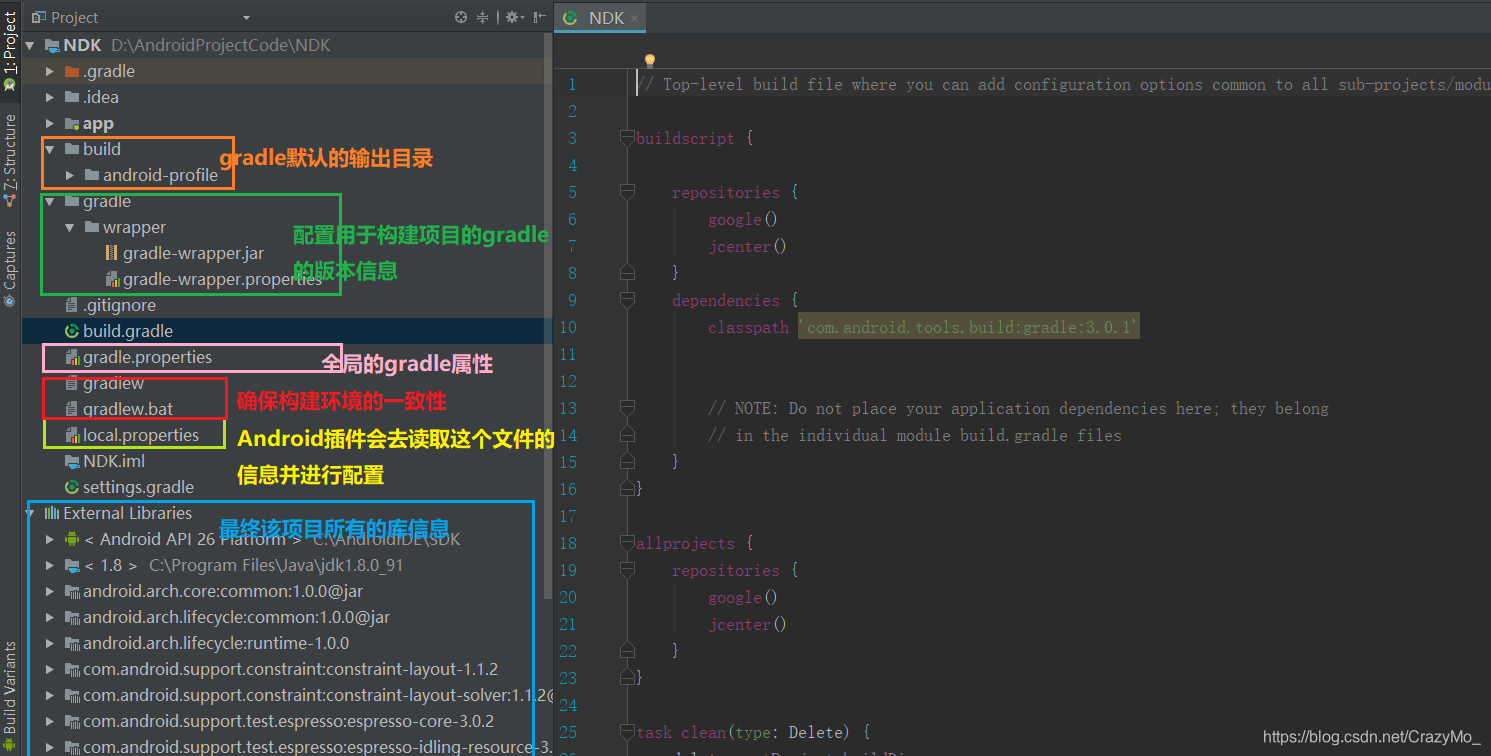Expand the 1.8 JDK library node

pos(50,565)
